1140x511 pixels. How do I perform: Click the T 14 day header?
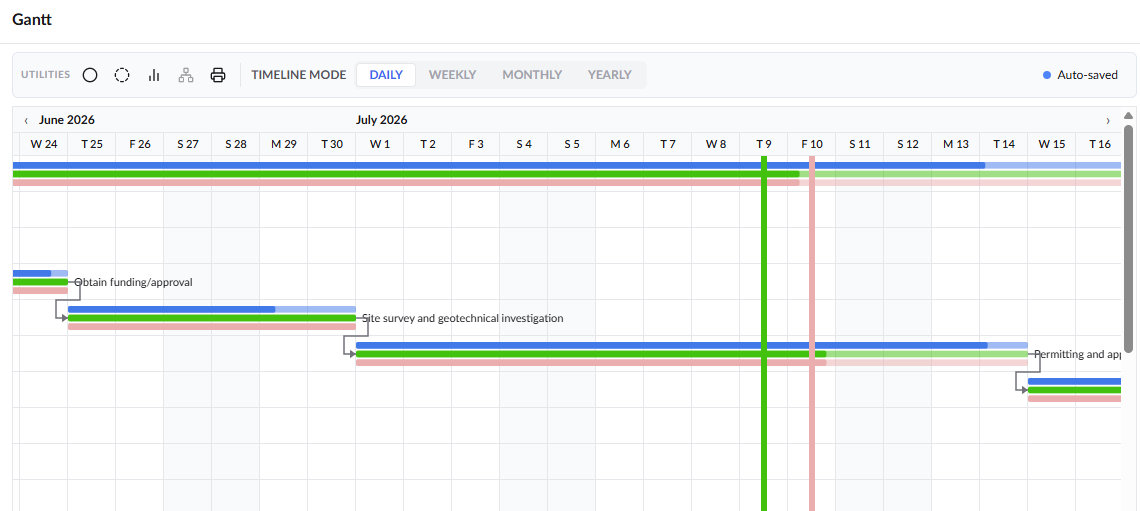(x=1003, y=144)
